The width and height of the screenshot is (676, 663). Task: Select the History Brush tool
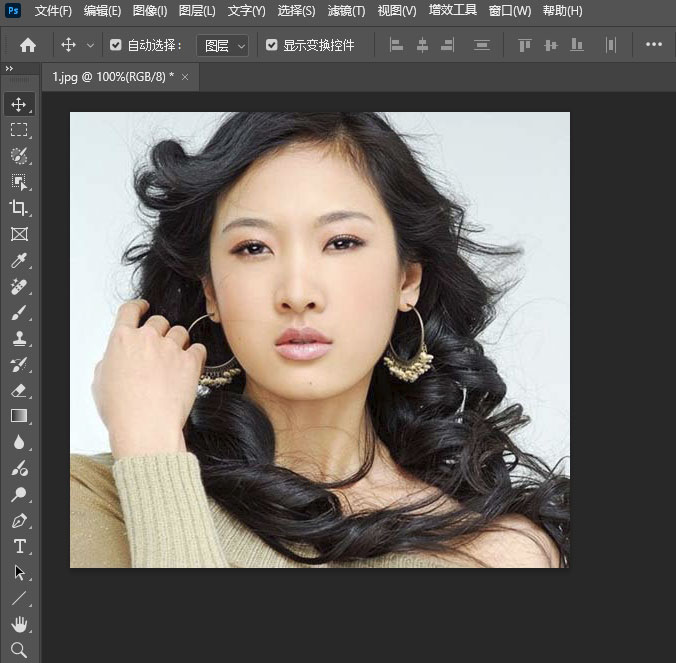pyautogui.click(x=19, y=365)
